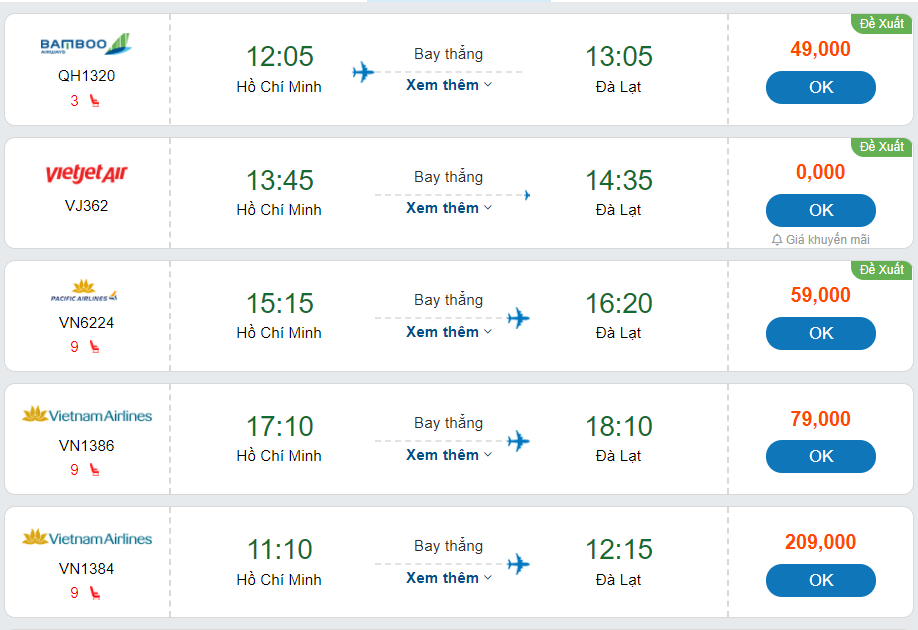This screenshot has width=918, height=630.
Task: Click the seat icon under VN6224
Action: coord(95,347)
